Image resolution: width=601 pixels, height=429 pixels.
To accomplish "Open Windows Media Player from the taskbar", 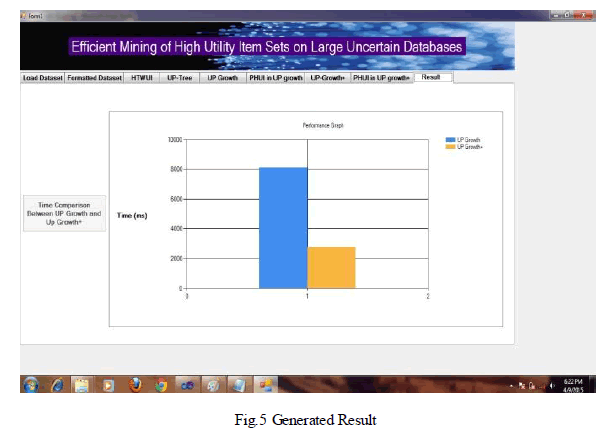I will 109,384.
